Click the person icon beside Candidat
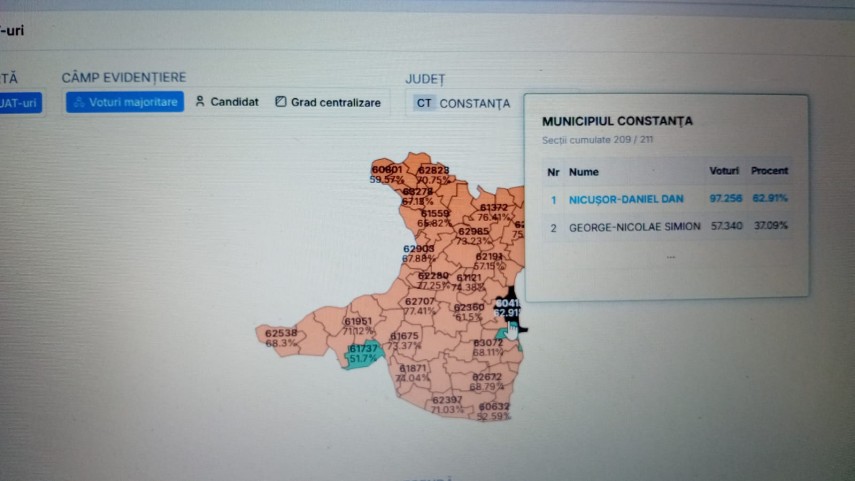 [200, 101]
